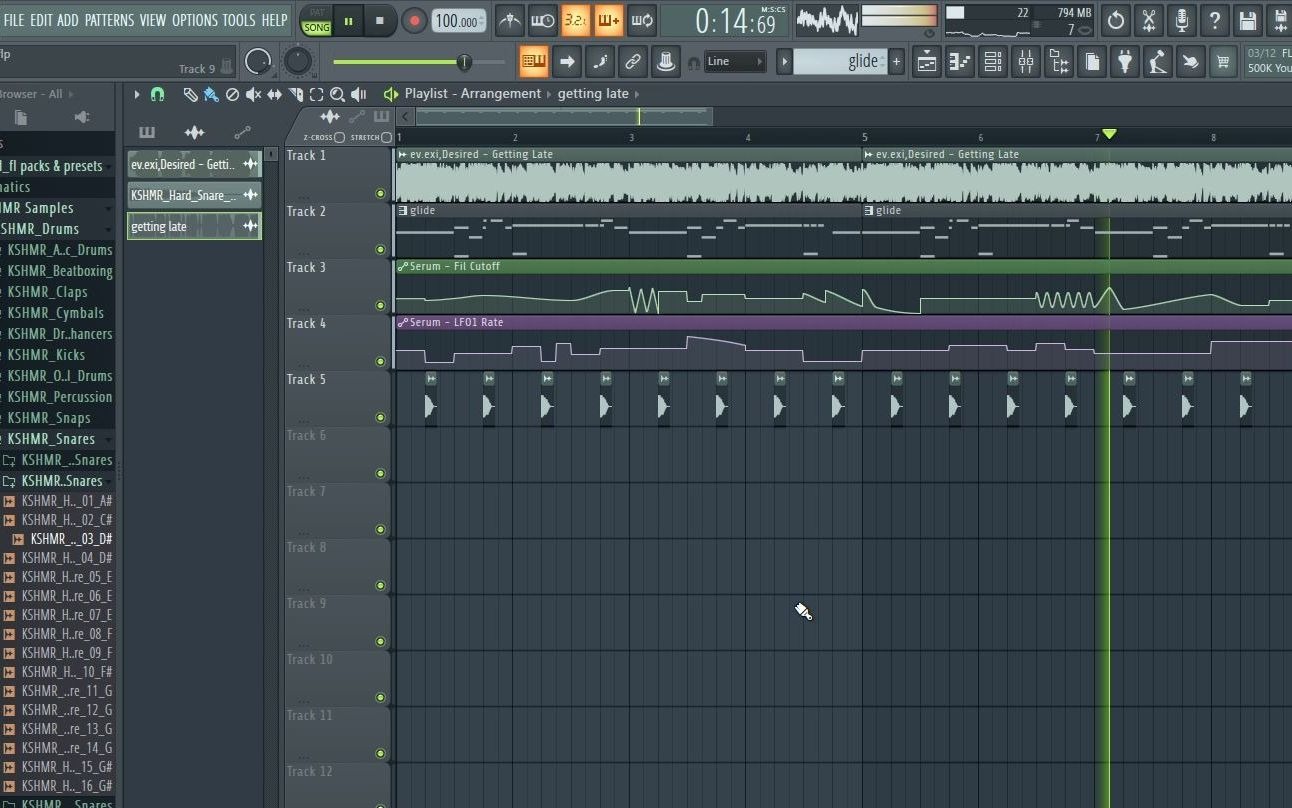Click the main pitch knob
The width and height of the screenshot is (1292, 808).
coord(298,61)
